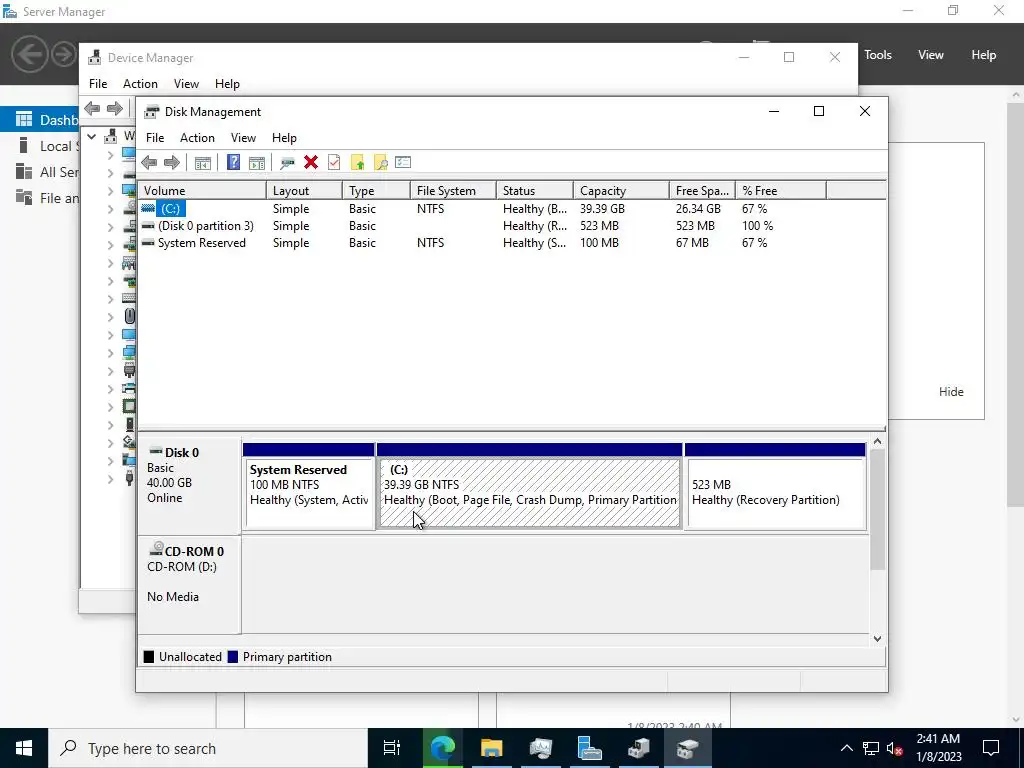The width and height of the screenshot is (1024, 768).
Task: Click the disk pane scrollbar down arrow
Action: pos(878,639)
